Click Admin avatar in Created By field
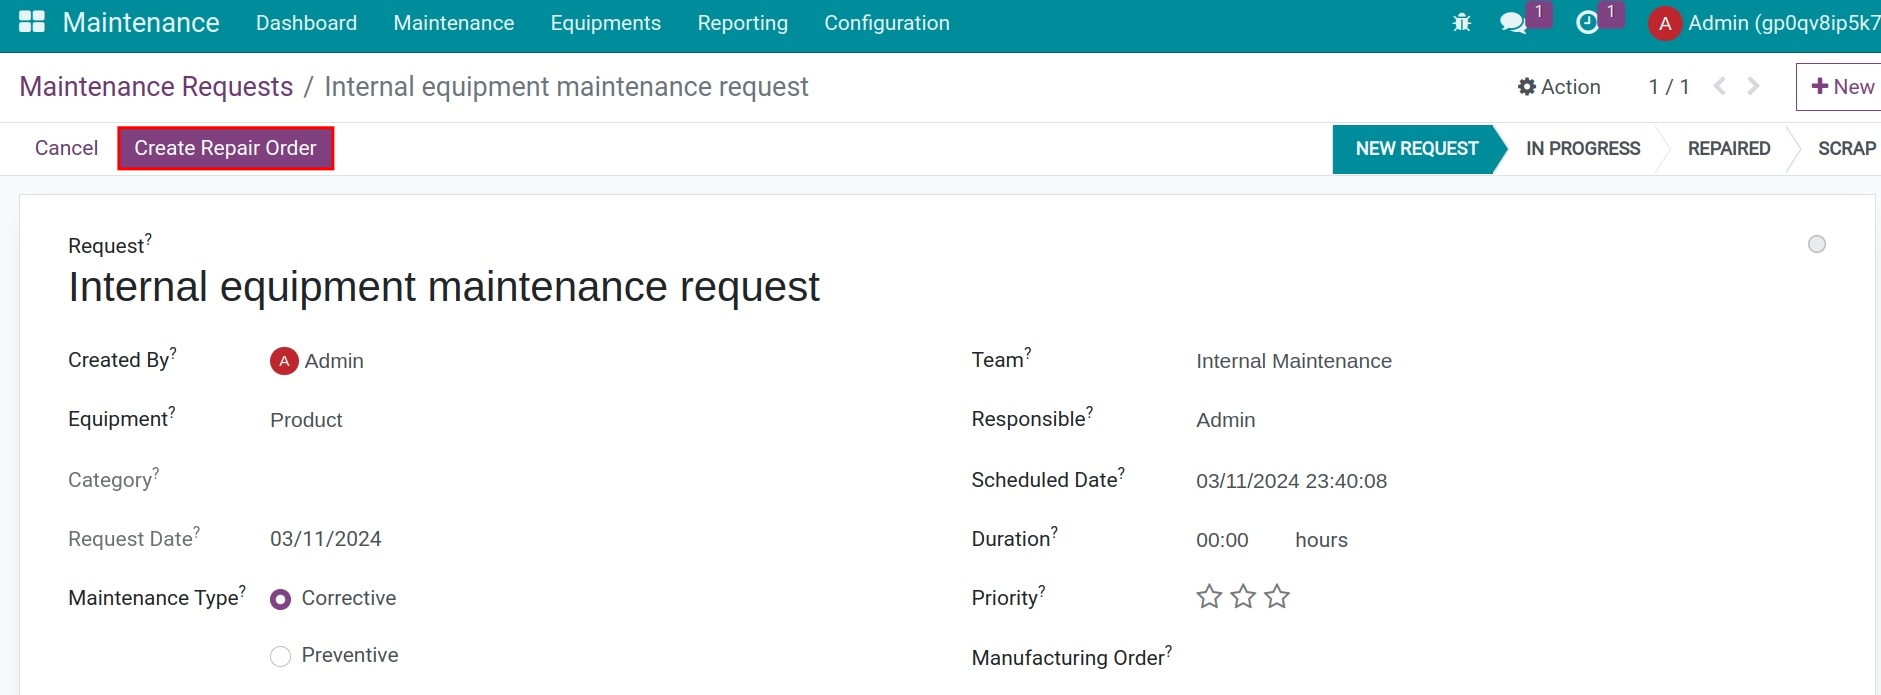The height and width of the screenshot is (695, 1881). (284, 361)
